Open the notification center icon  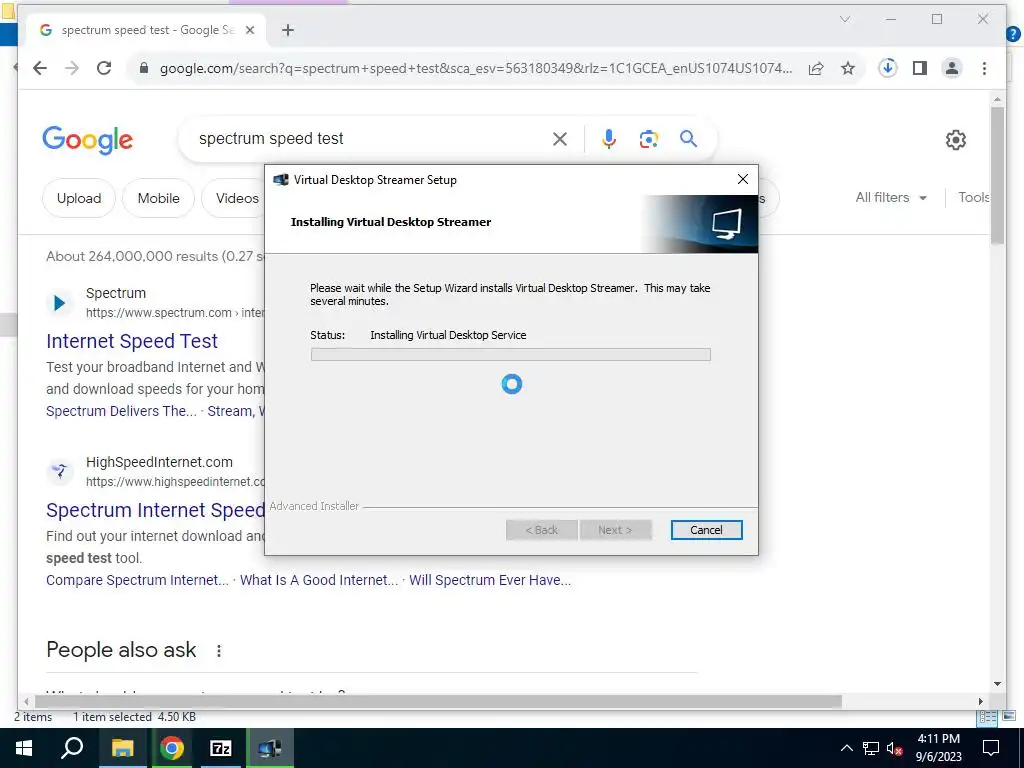click(991, 748)
